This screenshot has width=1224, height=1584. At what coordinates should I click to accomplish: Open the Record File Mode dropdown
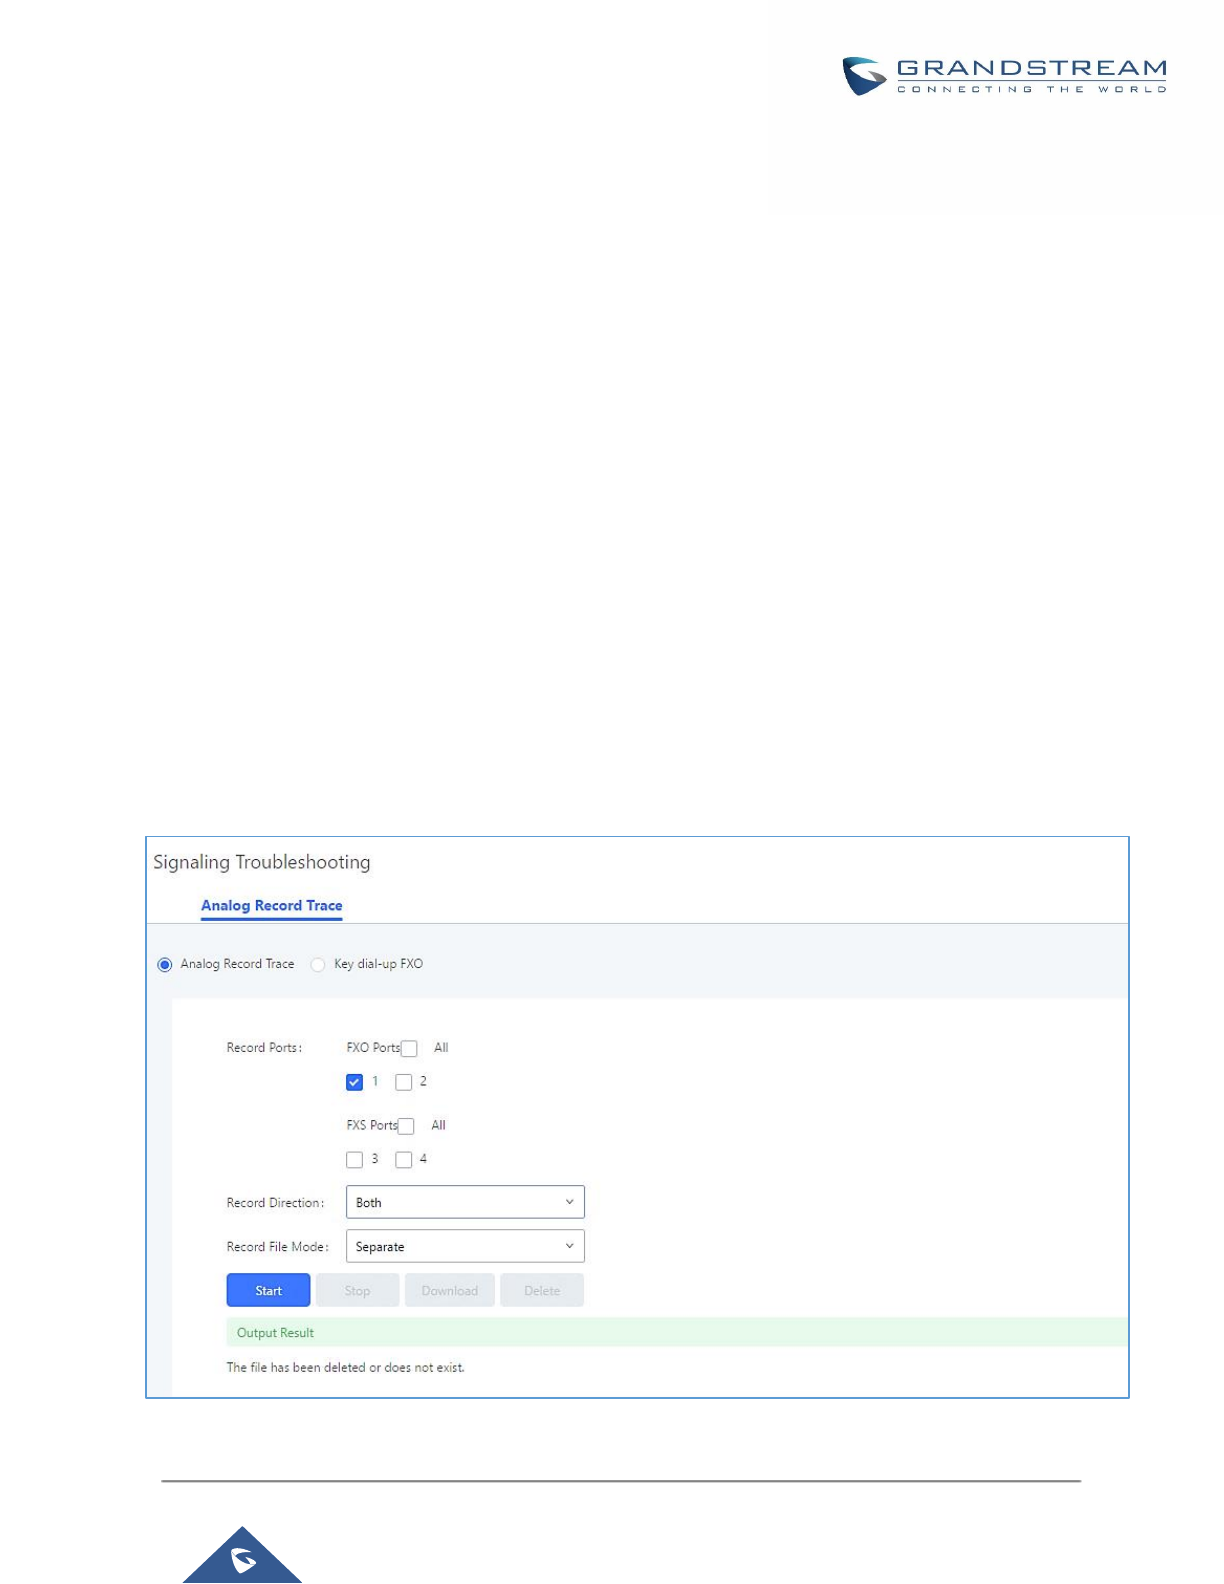[x=465, y=1246]
